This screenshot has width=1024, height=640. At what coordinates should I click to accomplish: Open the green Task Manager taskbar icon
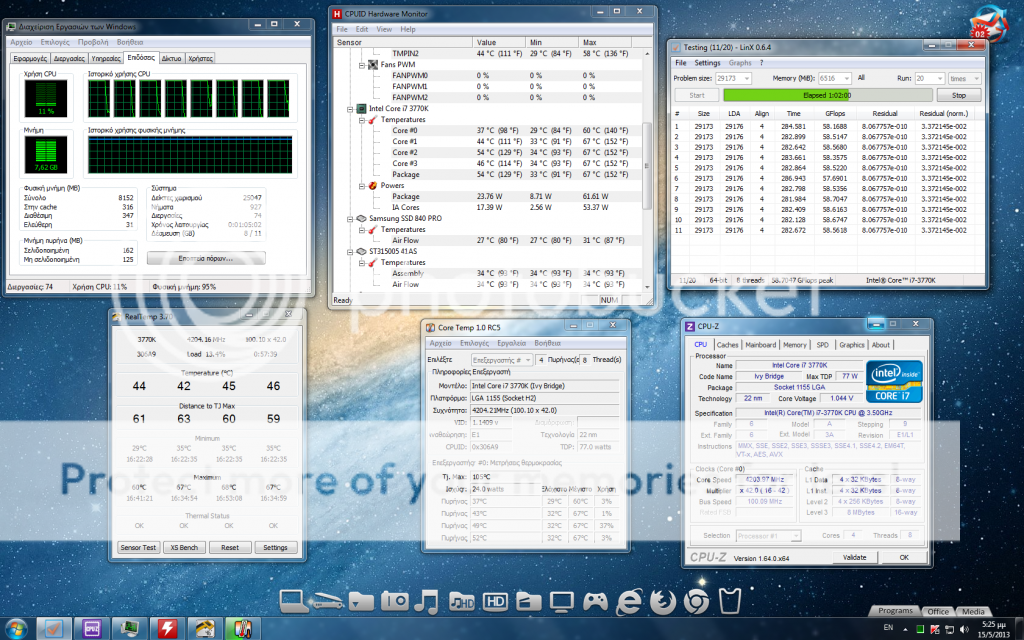click(x=130, y=629)
